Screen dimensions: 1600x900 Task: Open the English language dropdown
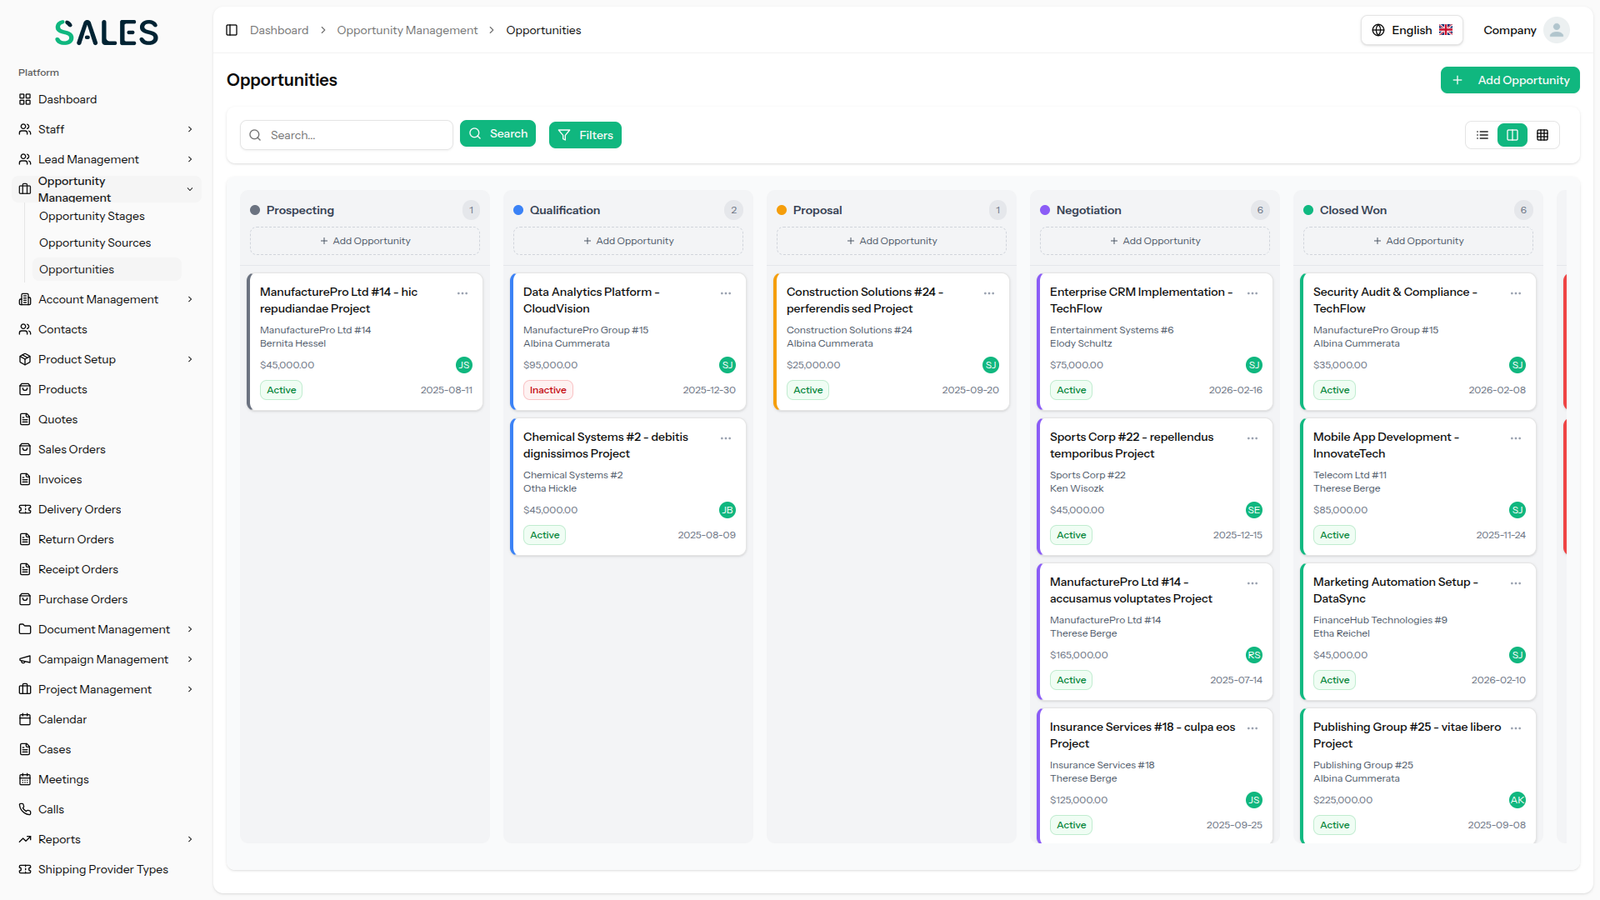click(x=1411, y=30)
